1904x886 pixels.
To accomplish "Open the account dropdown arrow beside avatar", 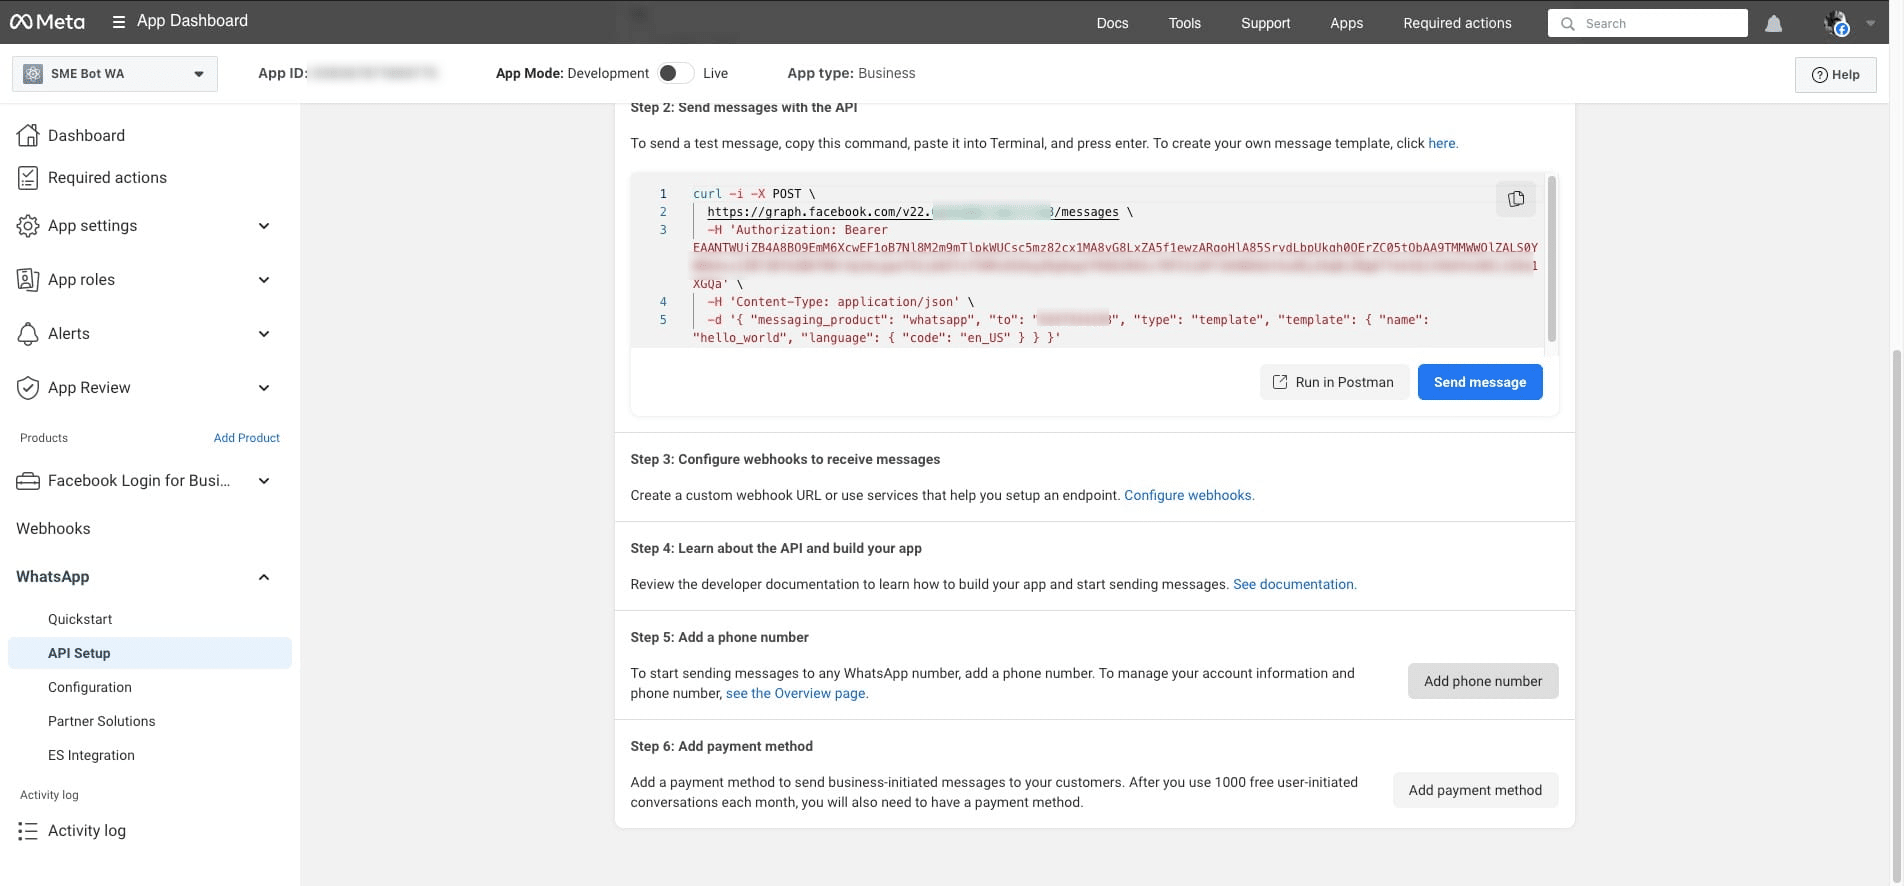I will pyautogui.click(x=1870, y=23).
